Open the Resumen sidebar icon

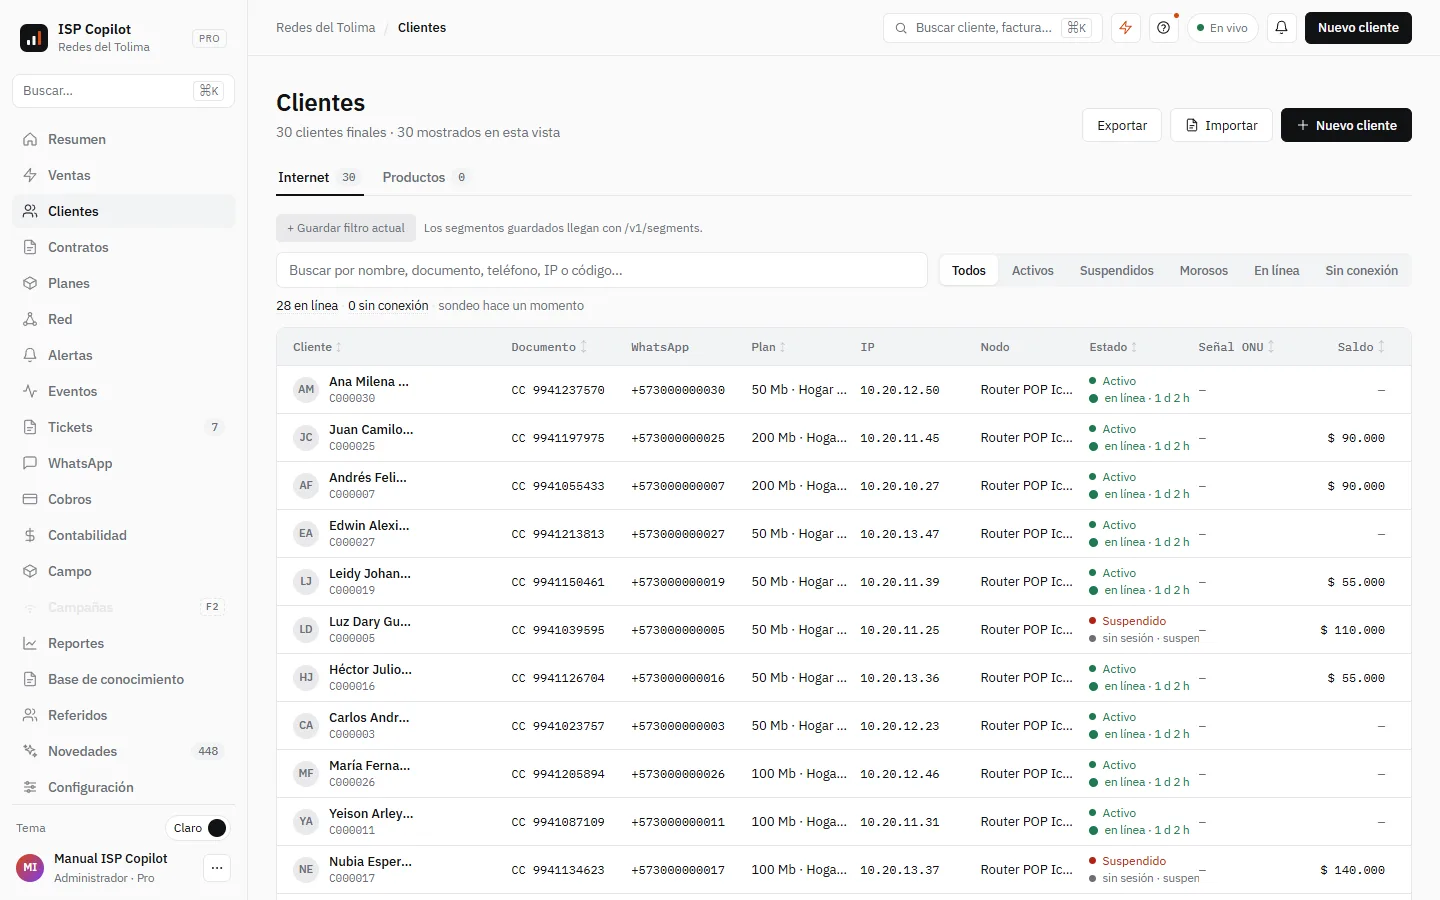point(30,139)
